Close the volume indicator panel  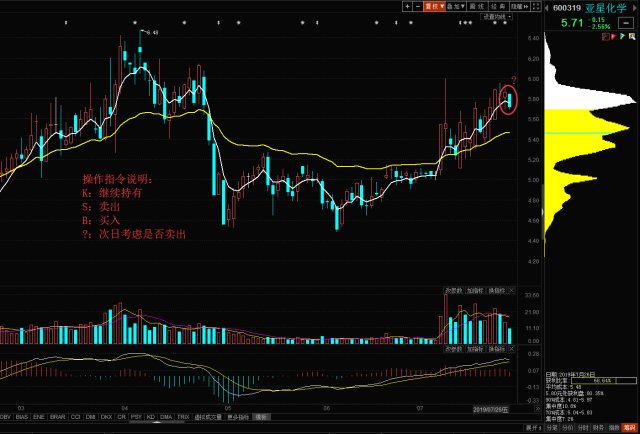click(512, 291)
